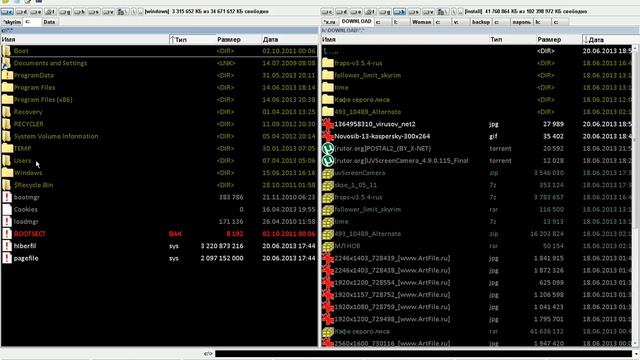This screenshot has height=360, width=640.
Task: Sort right panel by Имя column
Action: click(405, 40)
